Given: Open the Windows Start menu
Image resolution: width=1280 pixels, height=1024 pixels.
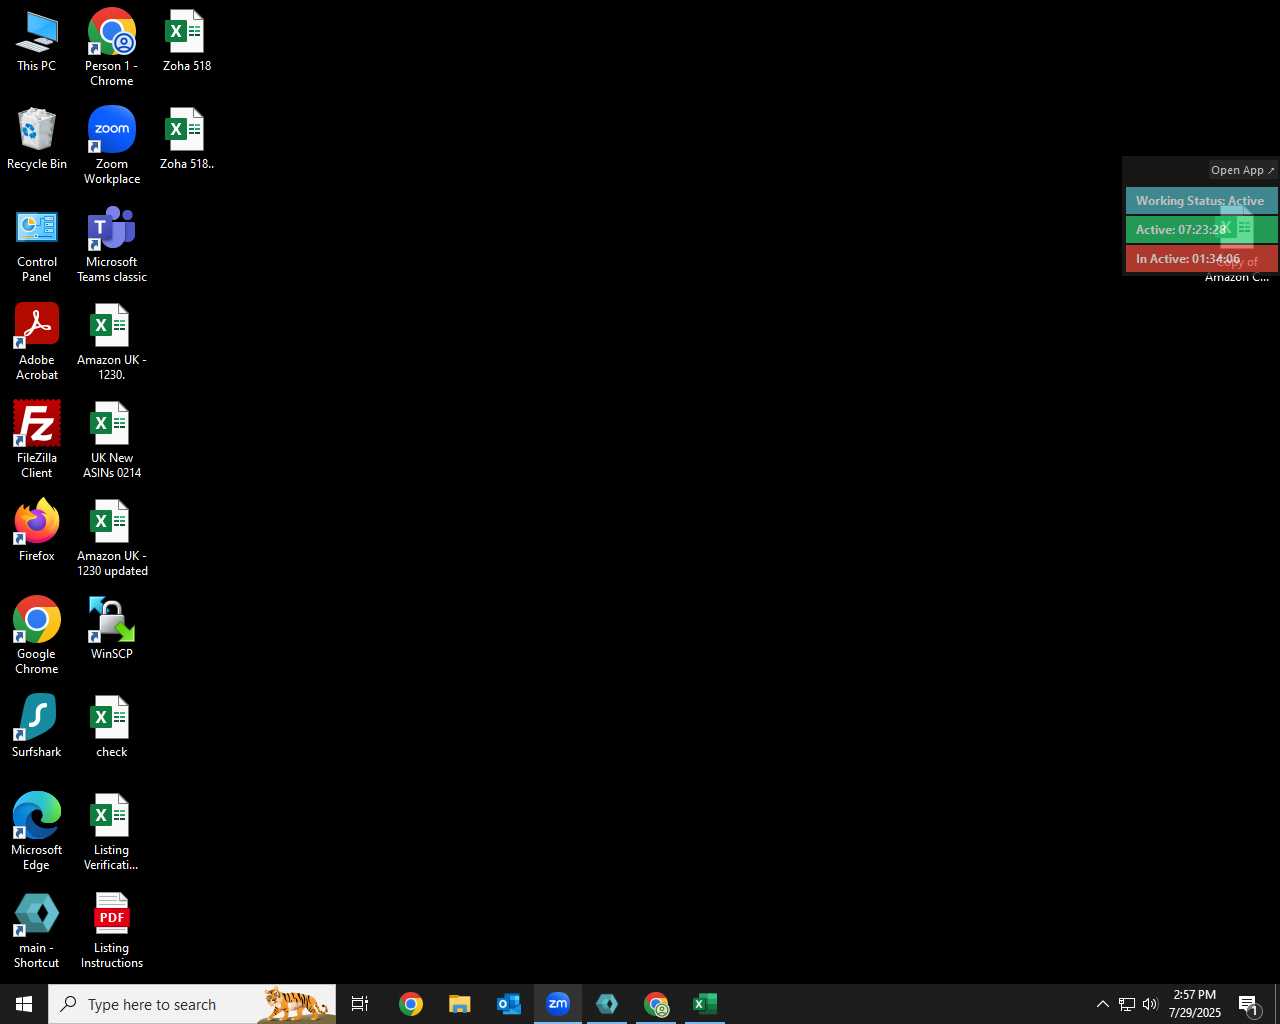Looking at the screenshot, I should point(24,1004).
